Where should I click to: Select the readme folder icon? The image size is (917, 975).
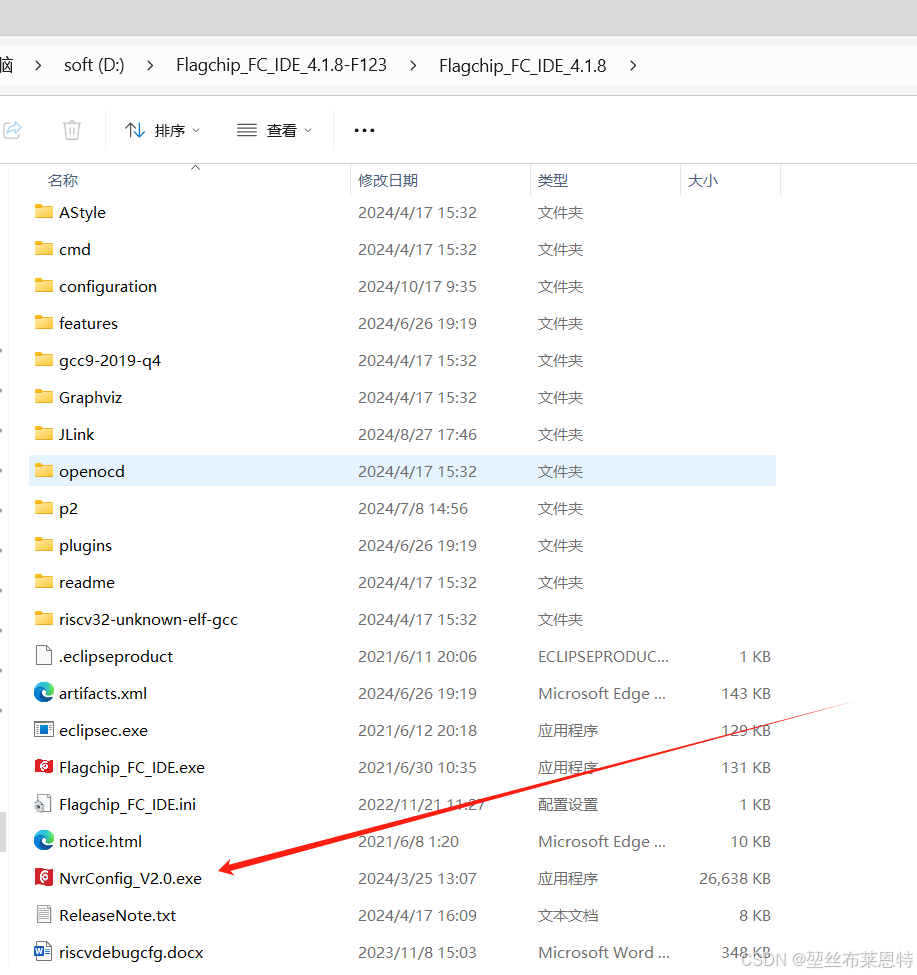(44, 582)
